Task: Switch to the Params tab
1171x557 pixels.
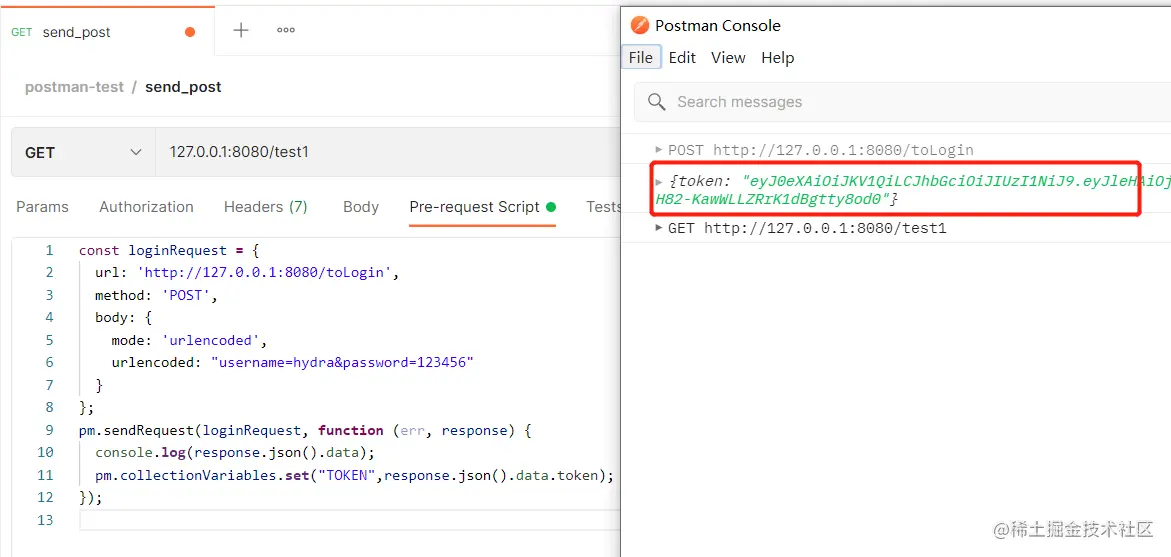Action: pyautogui.click(x=43, y=207)
